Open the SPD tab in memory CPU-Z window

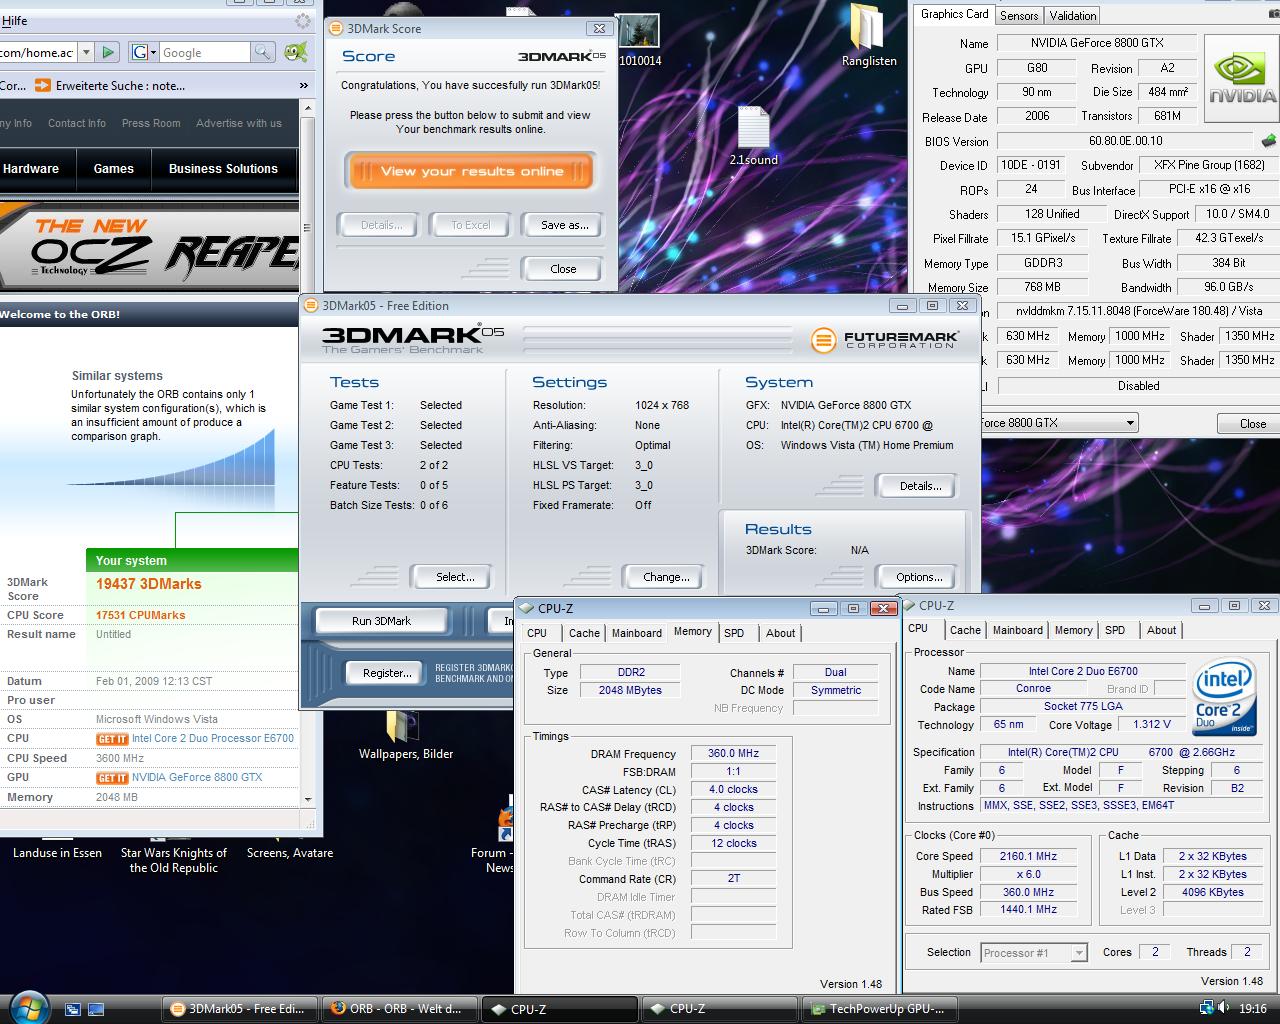(x=734, y=633)
